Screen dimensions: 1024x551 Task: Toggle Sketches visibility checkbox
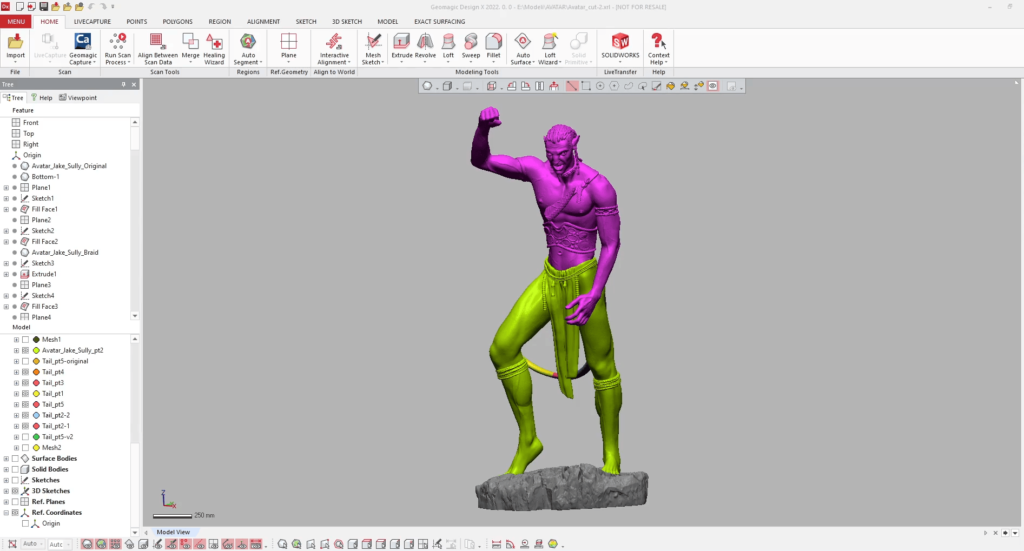(x=15, y=480)
